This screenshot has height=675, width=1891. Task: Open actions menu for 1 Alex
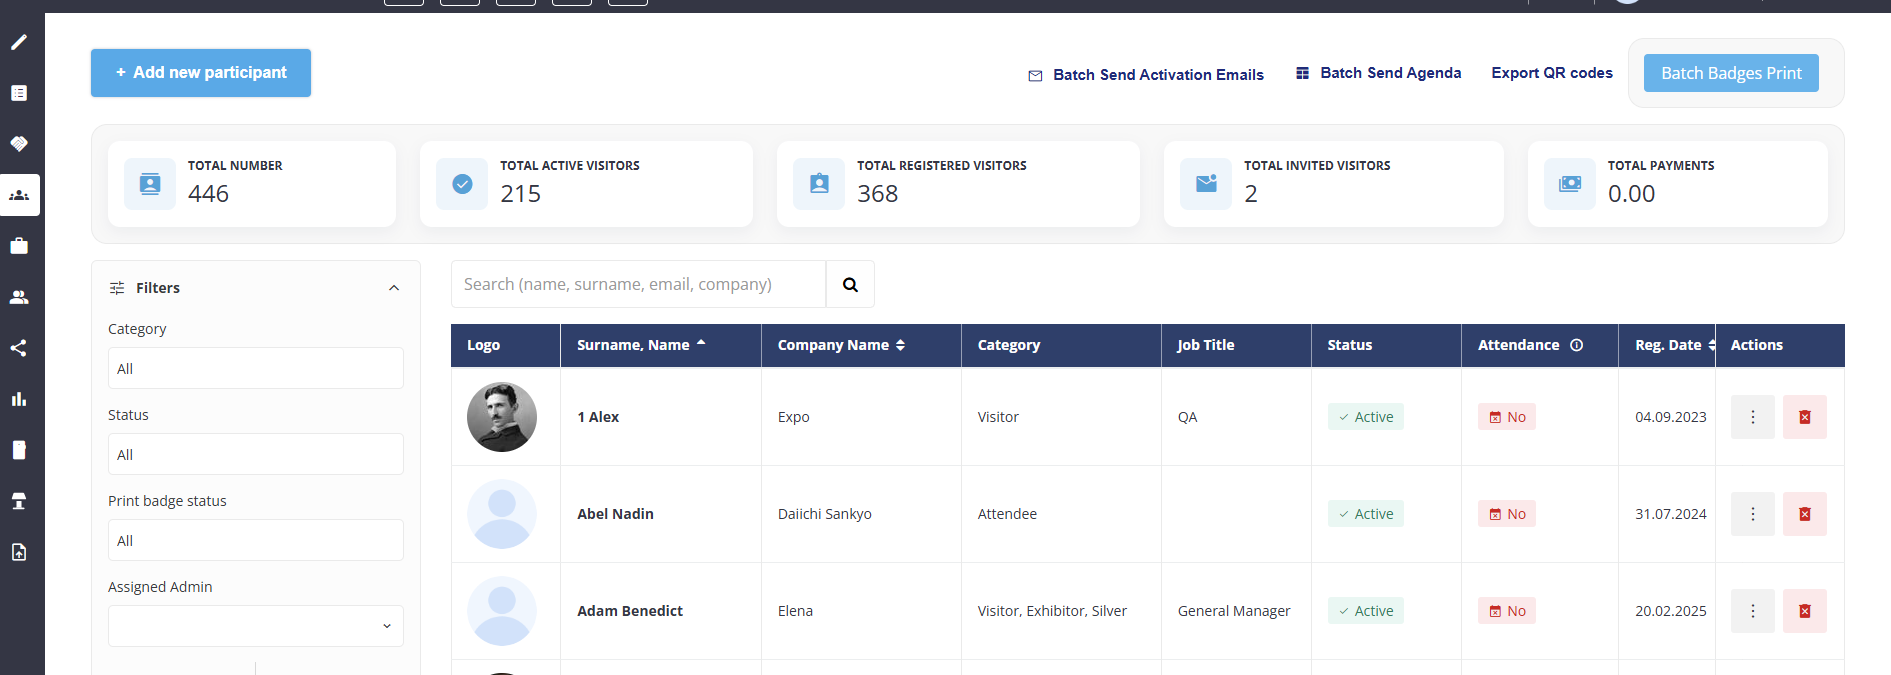tap(1753, 417)
